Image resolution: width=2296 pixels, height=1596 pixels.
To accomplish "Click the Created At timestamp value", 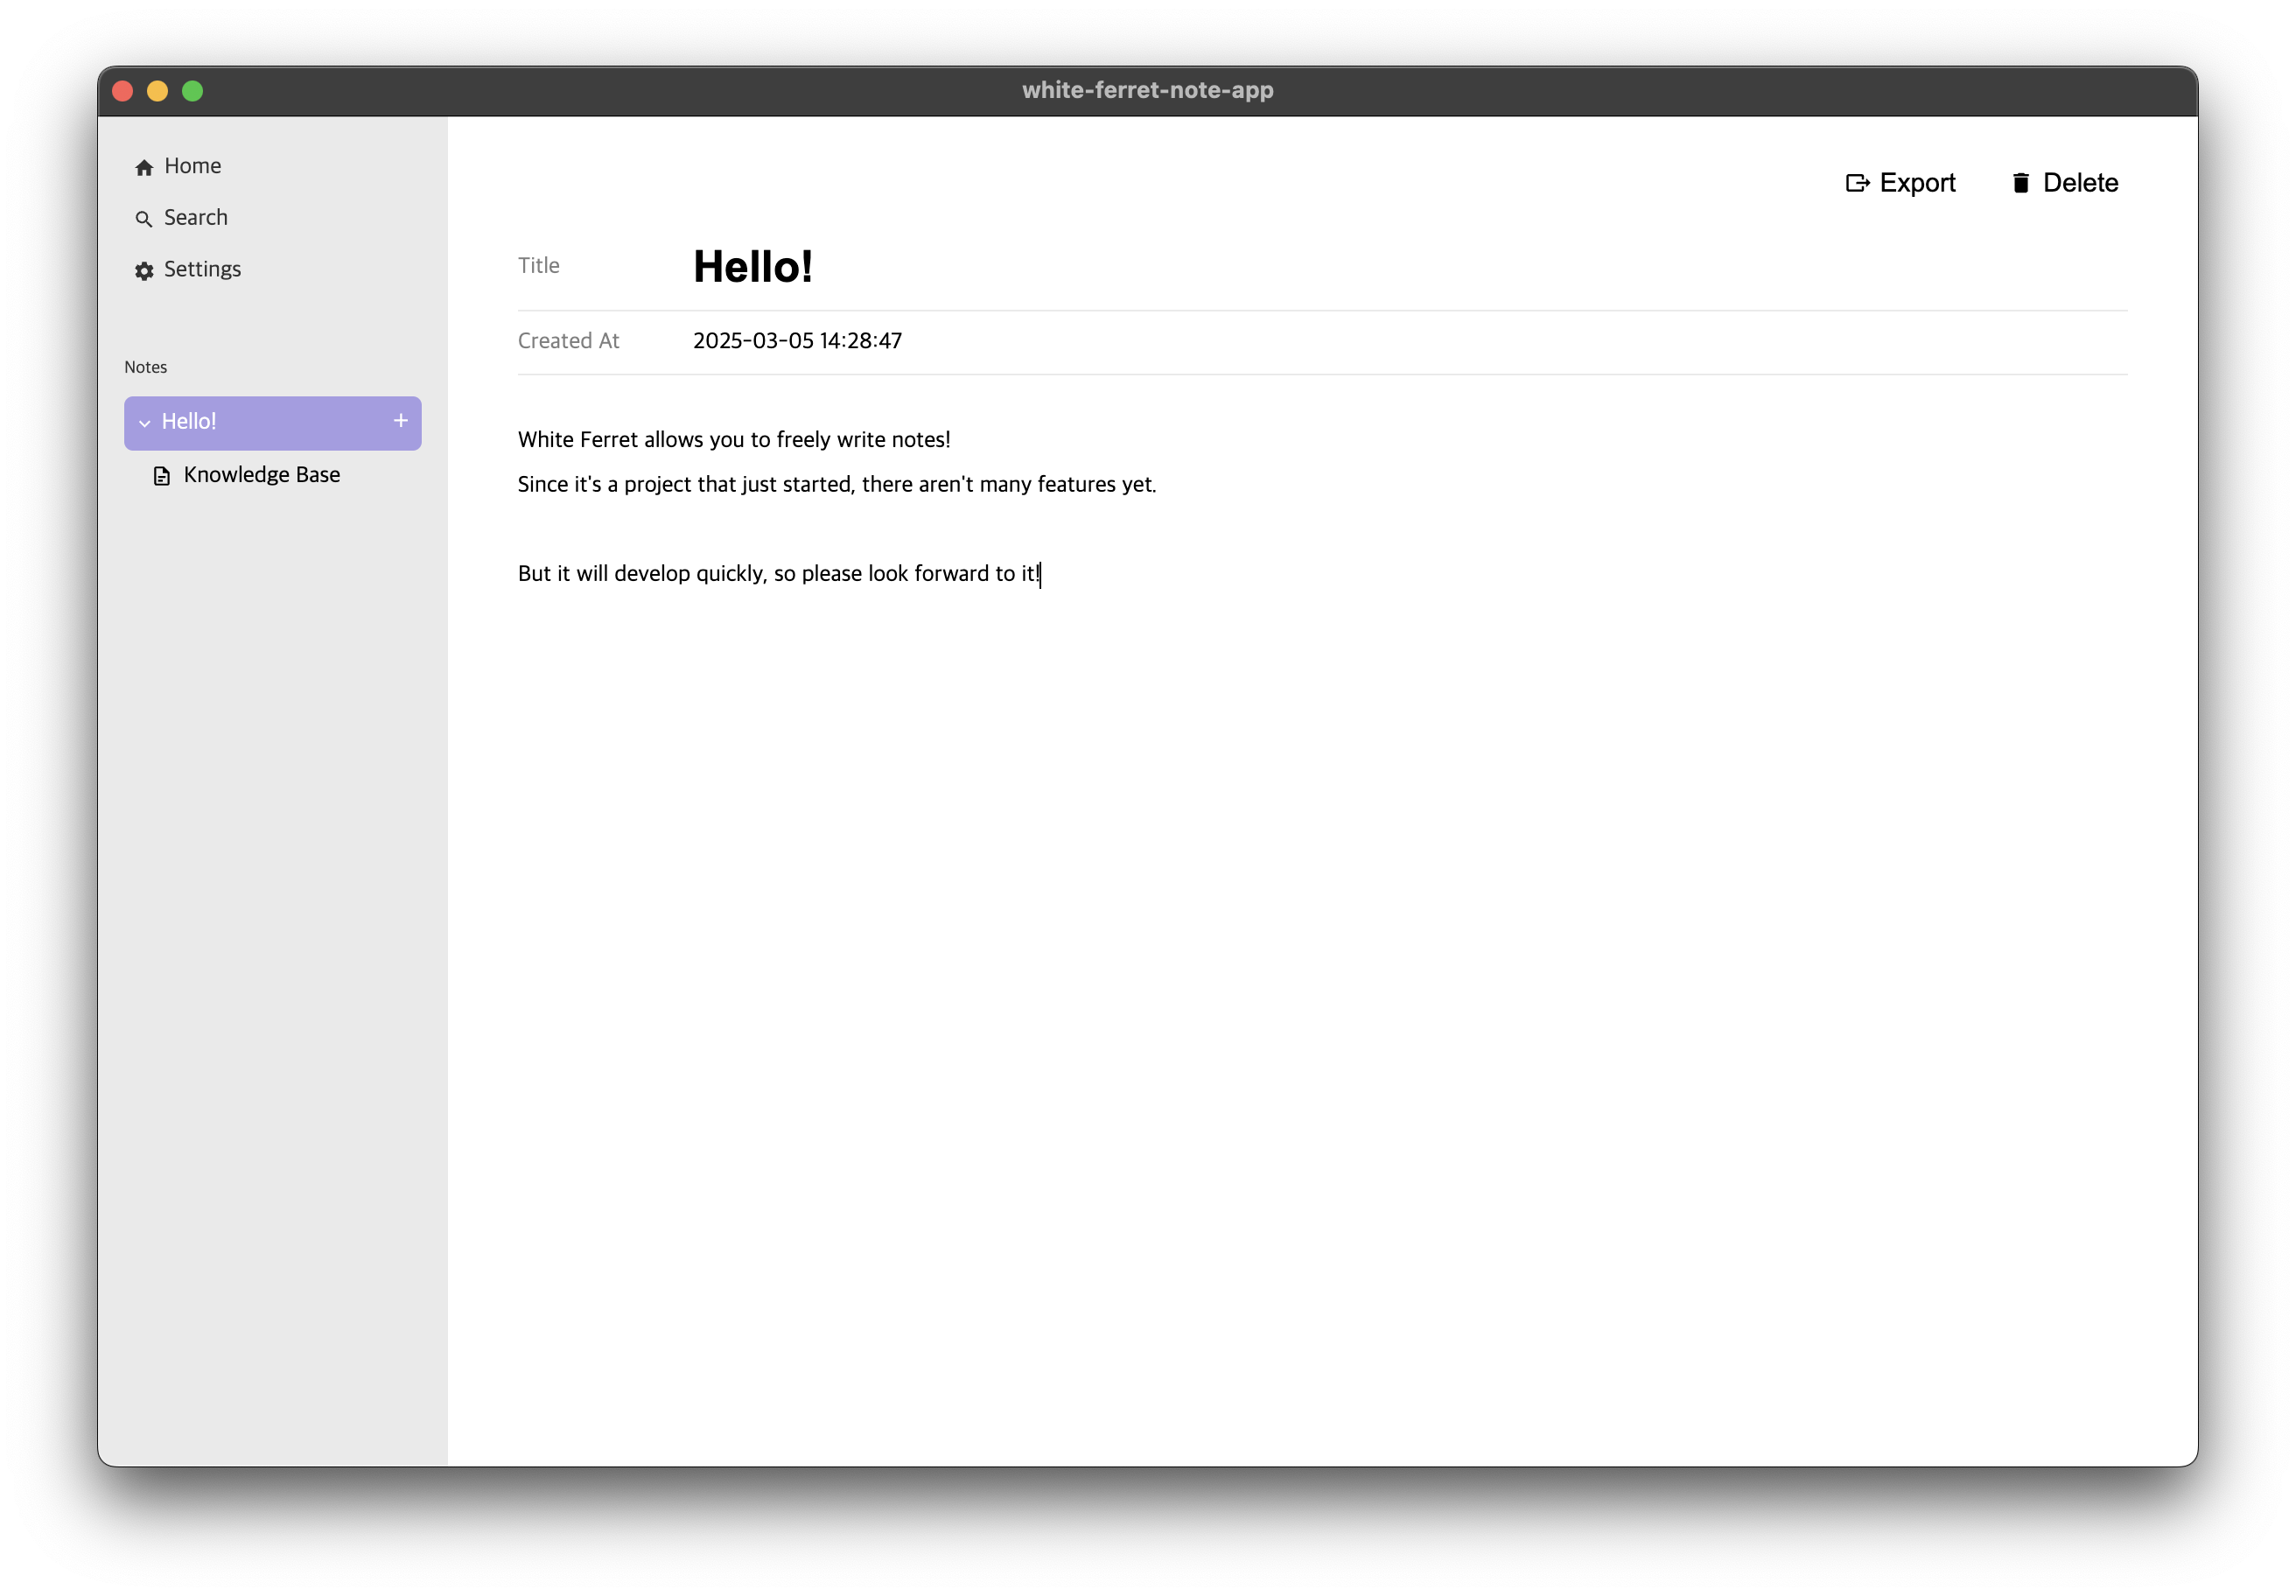I will click(796, 340).
